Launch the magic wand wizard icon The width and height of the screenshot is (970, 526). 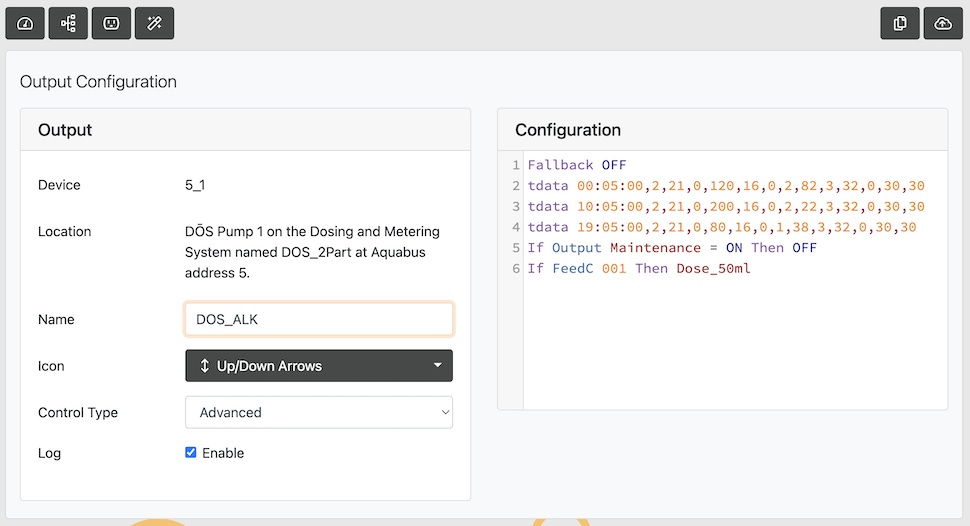154,23
